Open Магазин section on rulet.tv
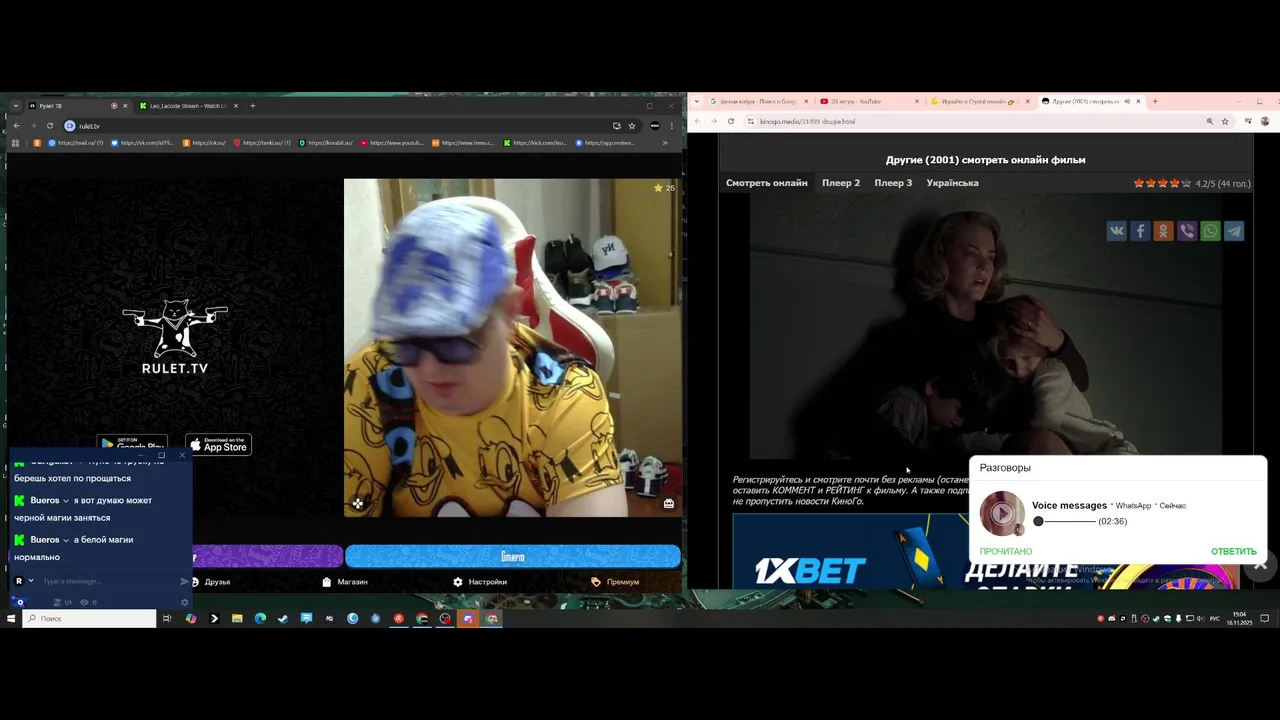The height and width of the screenshot is (720, 1280). pyautogui.click(x=345, y=582)
